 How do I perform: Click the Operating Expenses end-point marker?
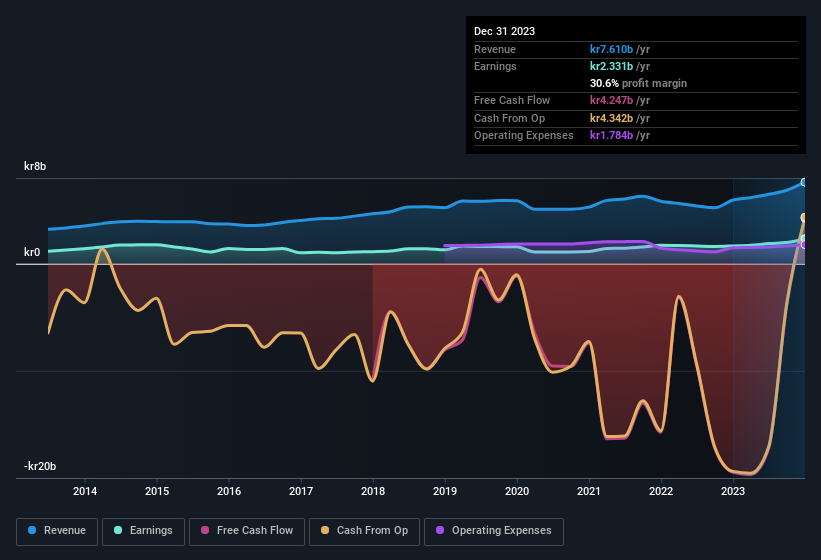pyautogui.click(x=804, y=245)
